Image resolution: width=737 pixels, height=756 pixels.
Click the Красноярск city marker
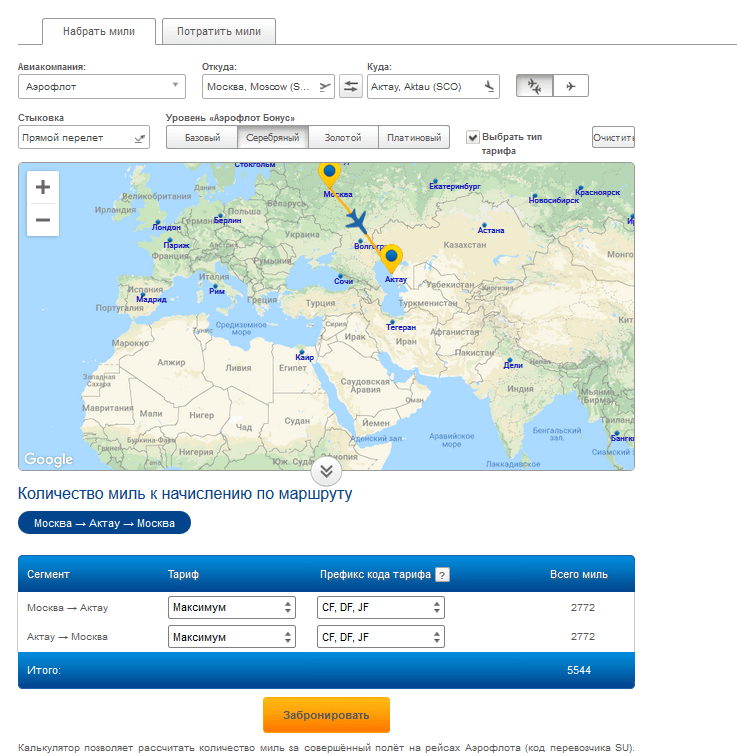coord(580,188)
